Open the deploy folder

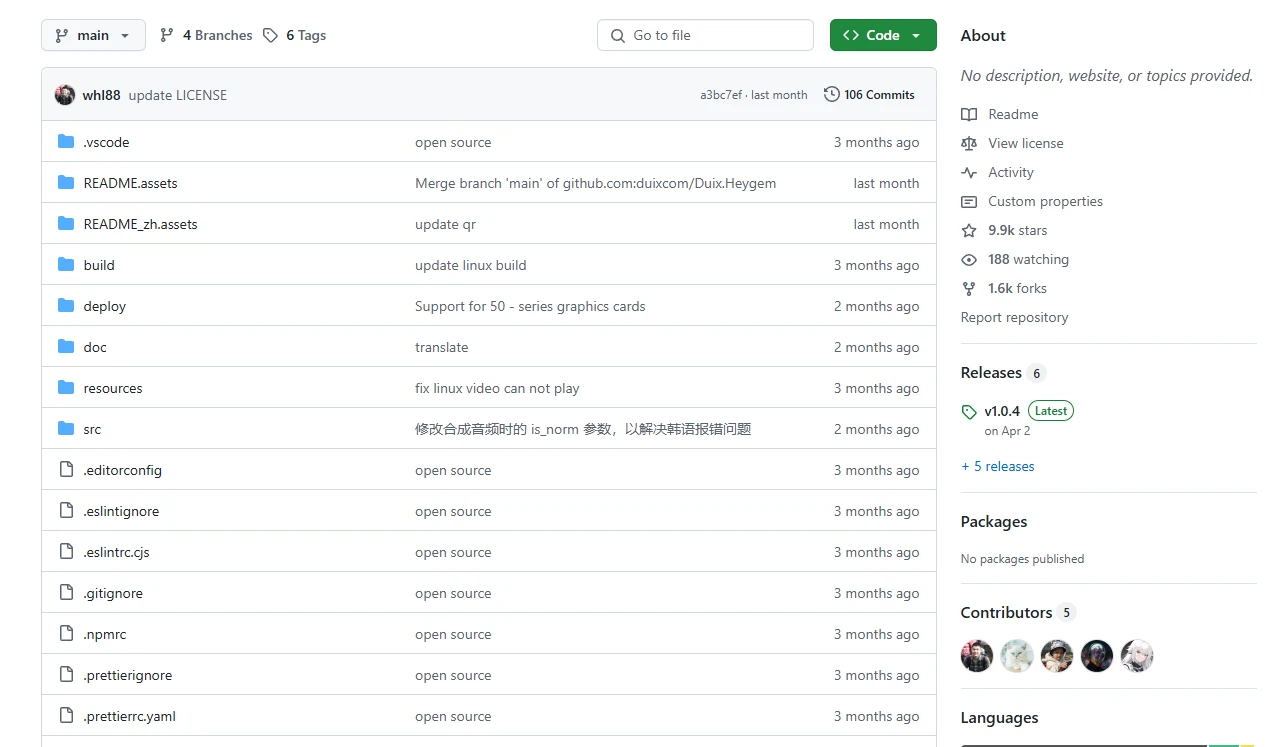(104, 306)
